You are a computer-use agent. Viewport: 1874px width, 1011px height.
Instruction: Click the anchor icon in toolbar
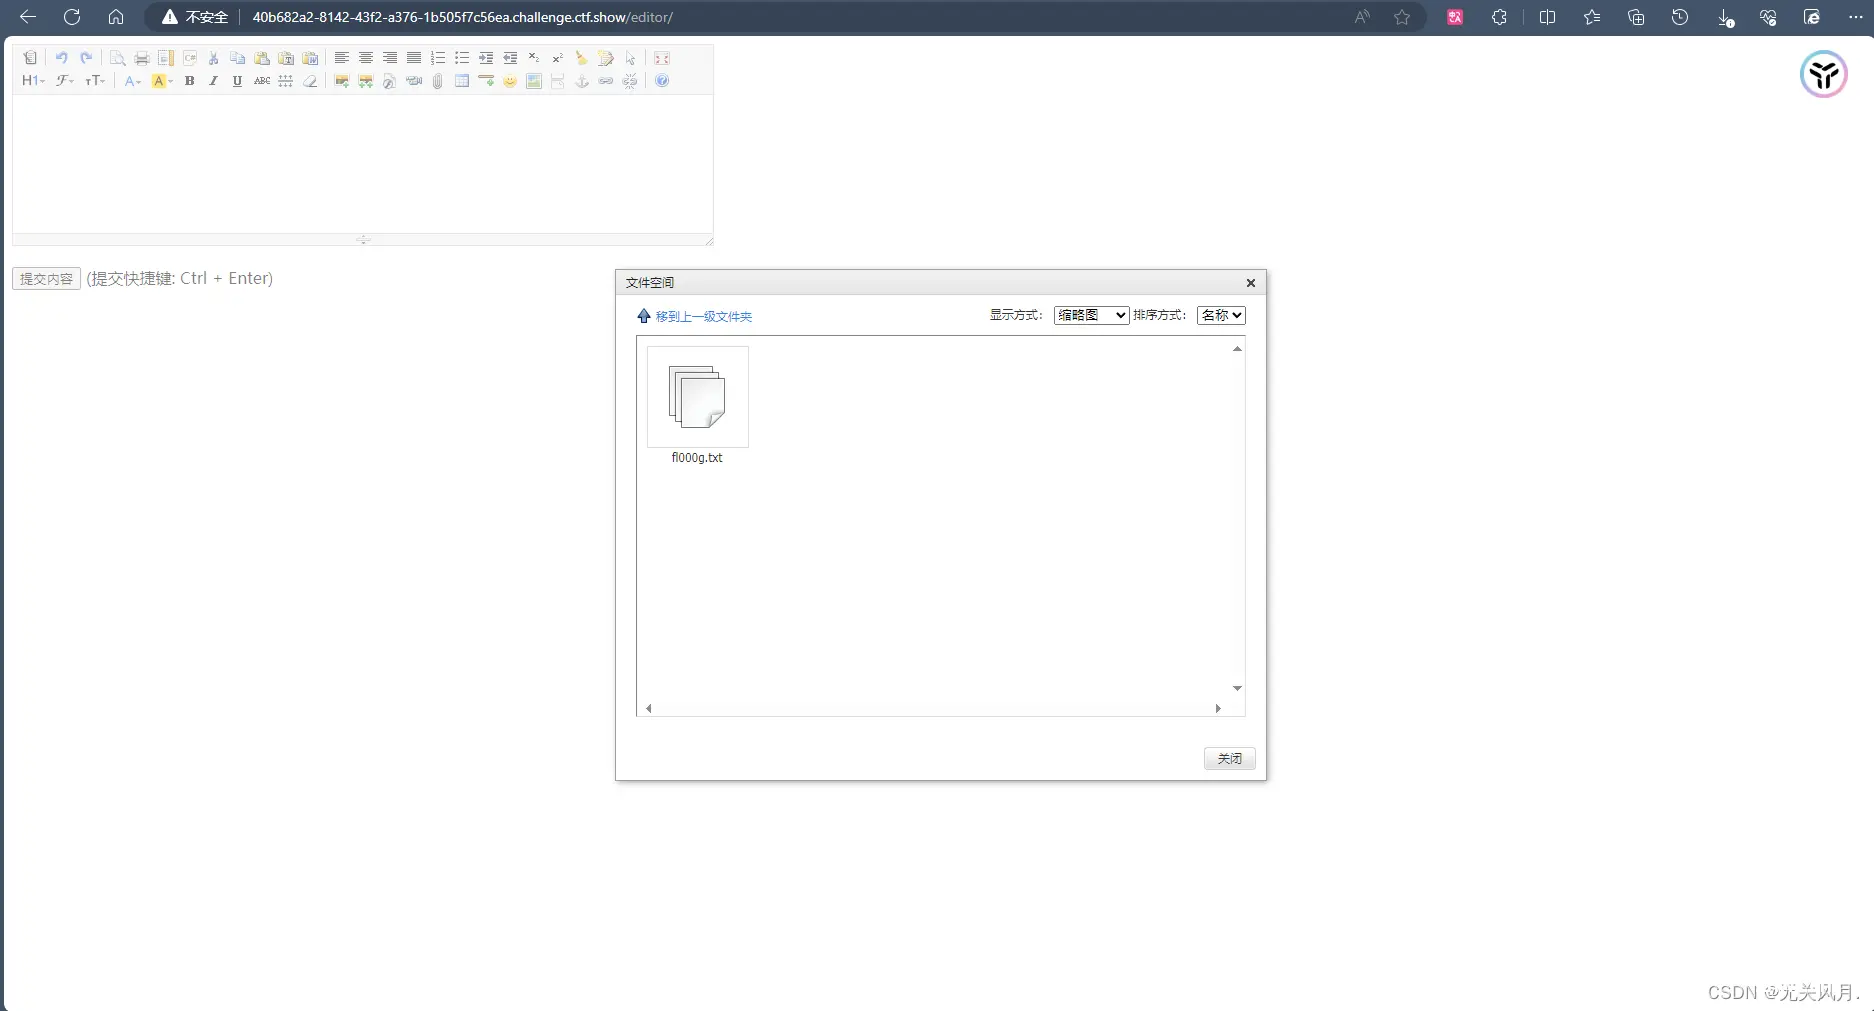coord(582,81)
